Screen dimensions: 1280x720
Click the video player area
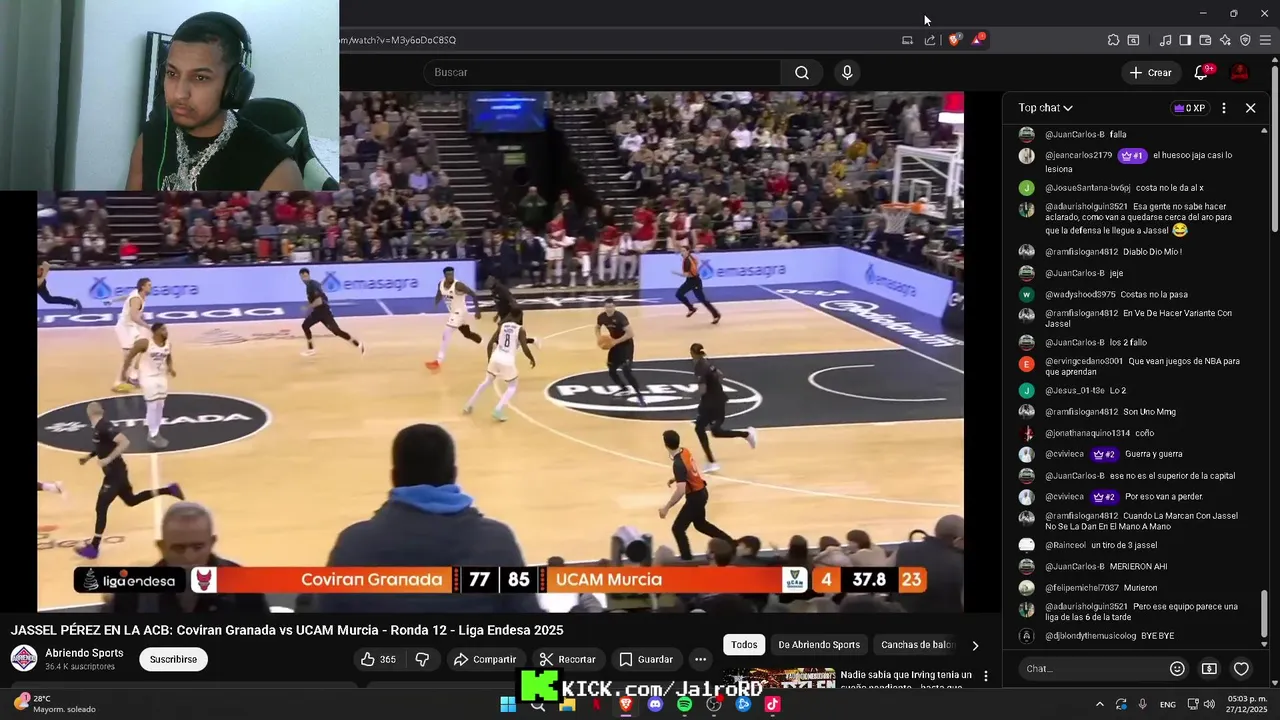click(x=500, y=352)
